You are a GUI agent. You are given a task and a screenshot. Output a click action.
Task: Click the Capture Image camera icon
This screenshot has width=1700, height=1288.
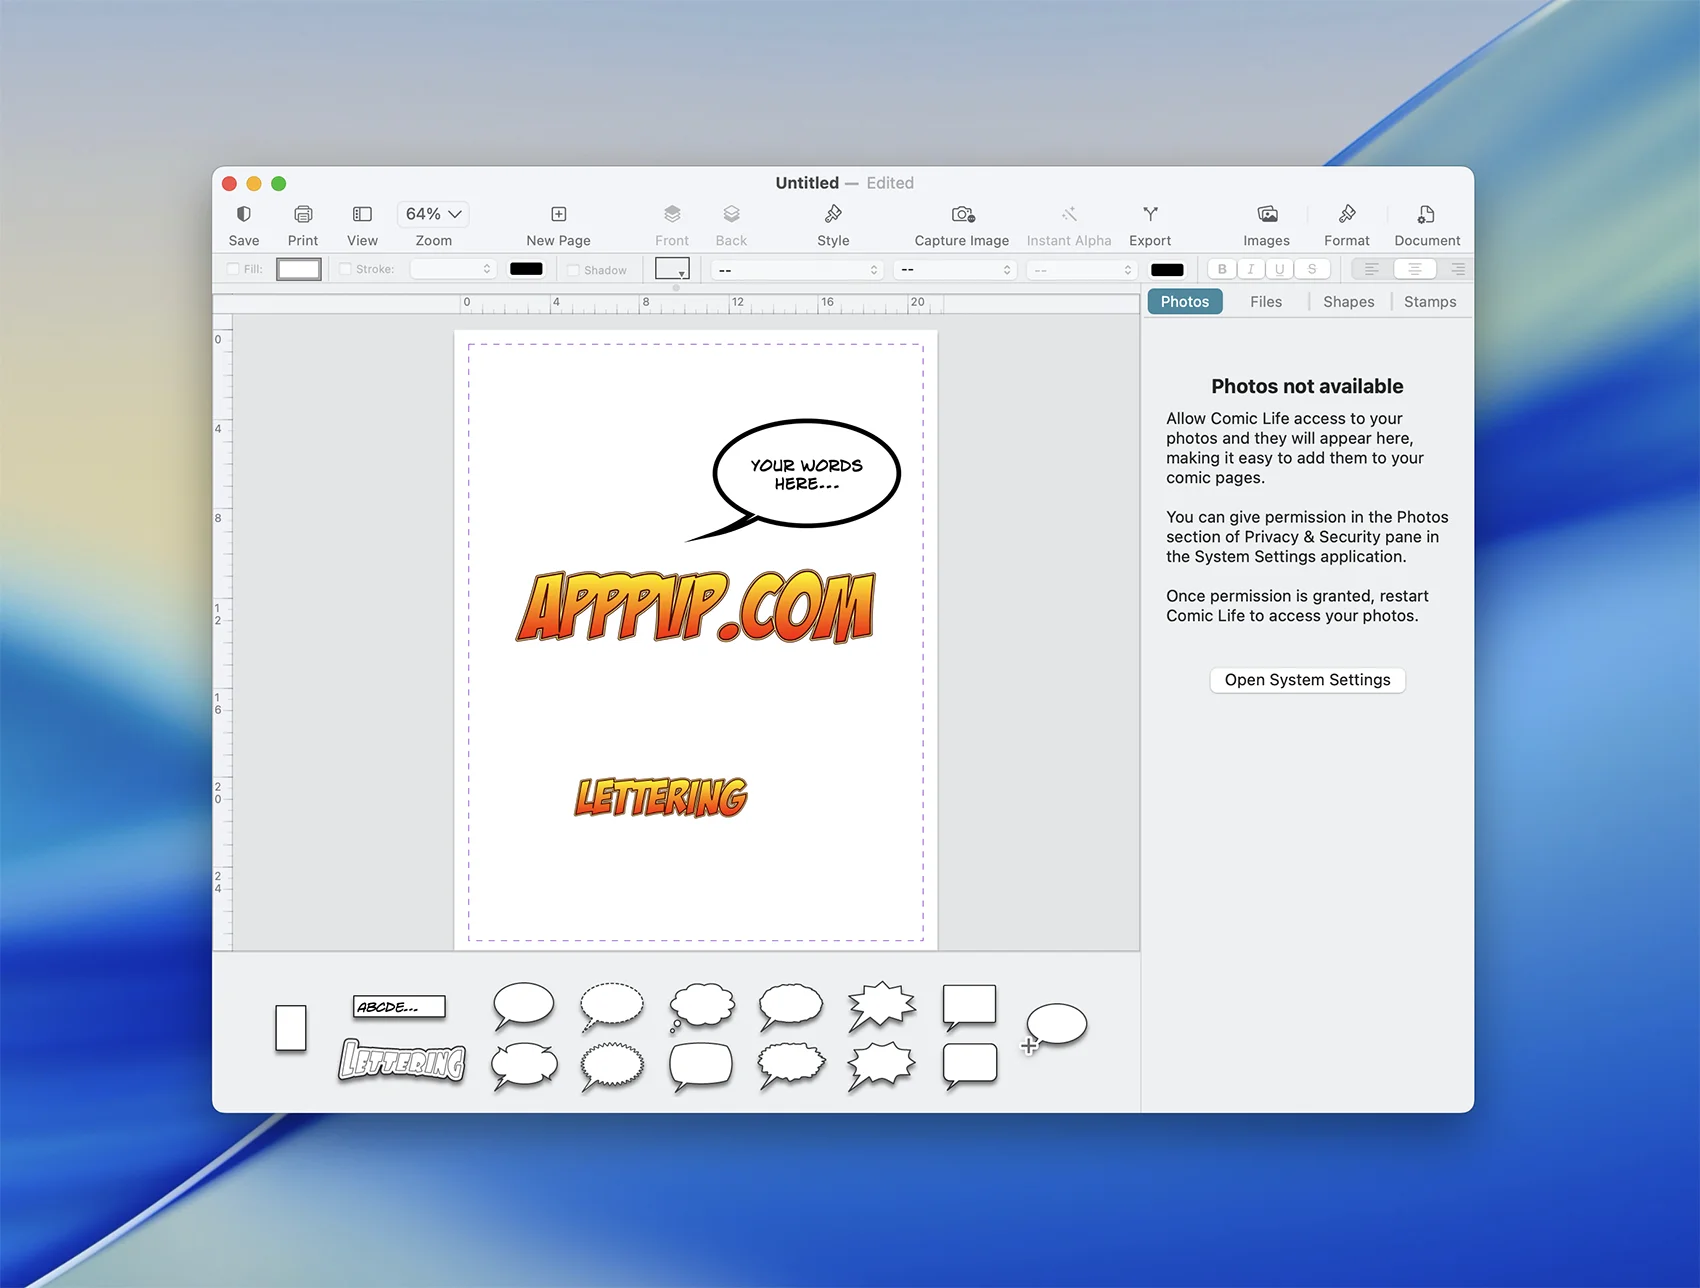click(x=962, y=215)
